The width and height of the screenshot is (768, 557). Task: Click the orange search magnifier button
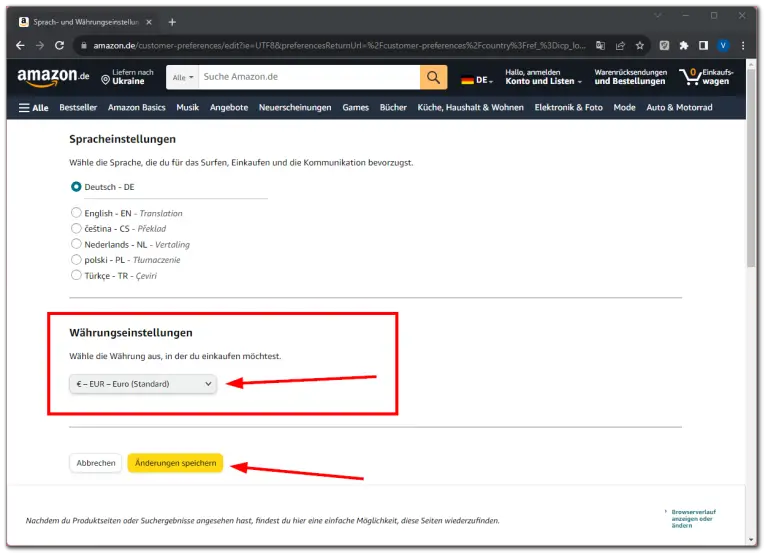click(x=433, y=77)
